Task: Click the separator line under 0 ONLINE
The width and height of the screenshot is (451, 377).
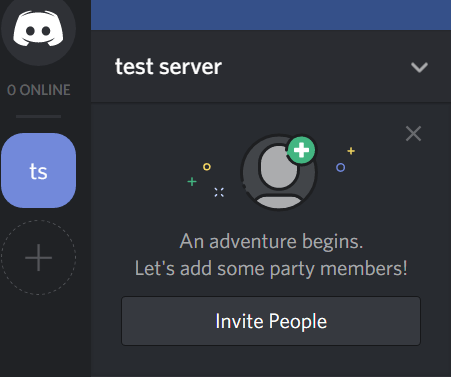Action: click(38, 116)
